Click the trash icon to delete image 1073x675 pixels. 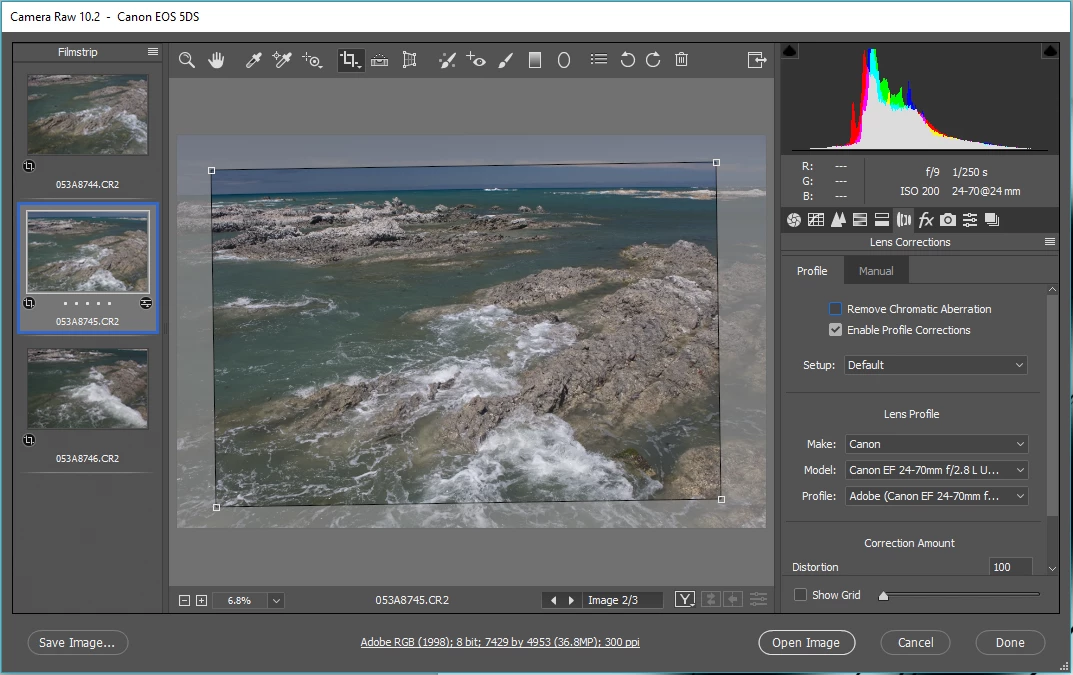pyautogui.click(x=681, y=60)
